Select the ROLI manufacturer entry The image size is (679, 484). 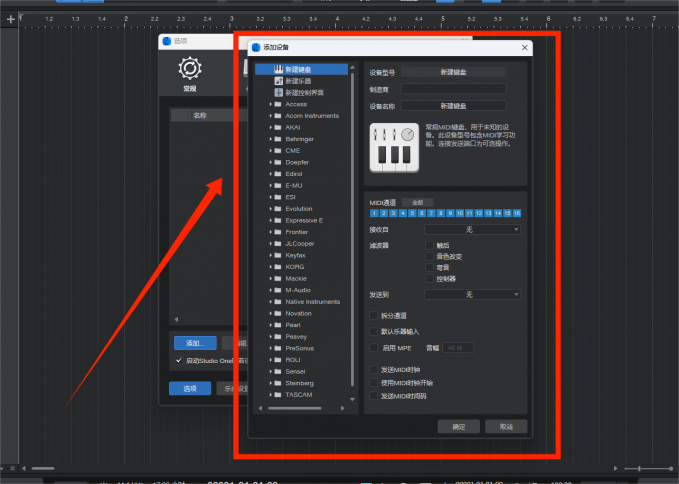pyautogui.click(x=293, y=360)
